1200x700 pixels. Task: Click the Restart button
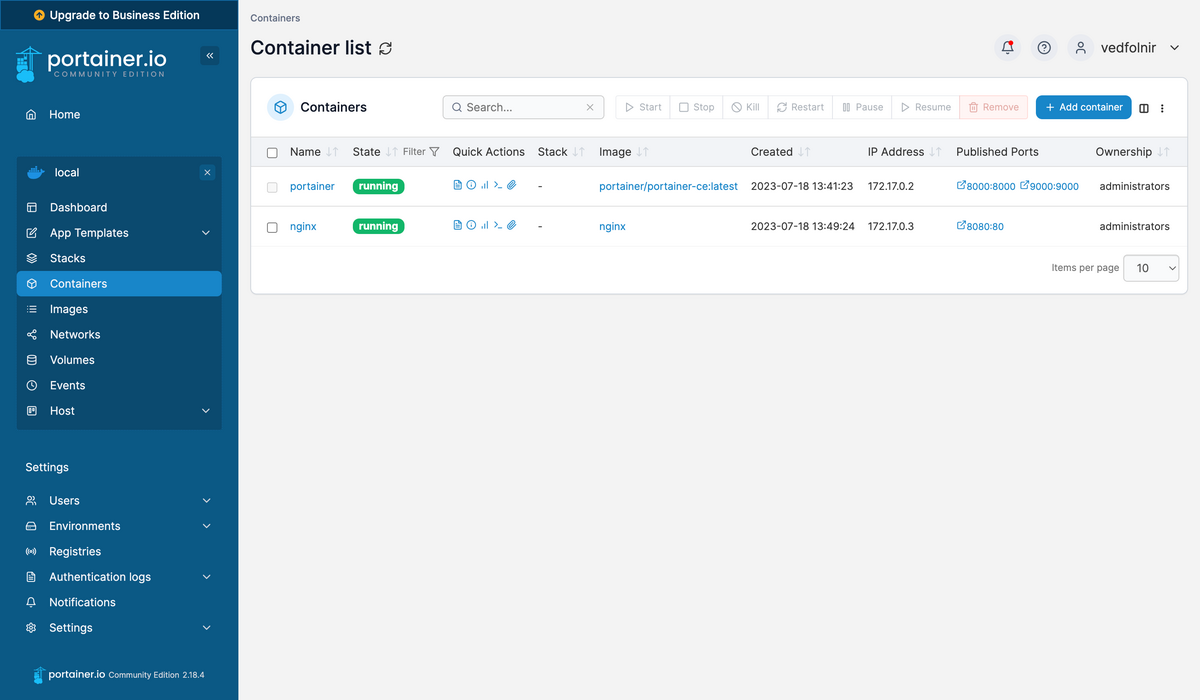point(800,107)
